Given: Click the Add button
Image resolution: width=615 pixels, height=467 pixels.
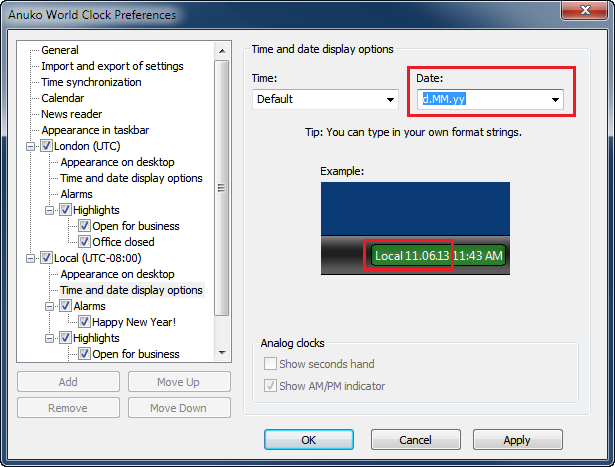Looking at the screenshot, I should [68, 382].
